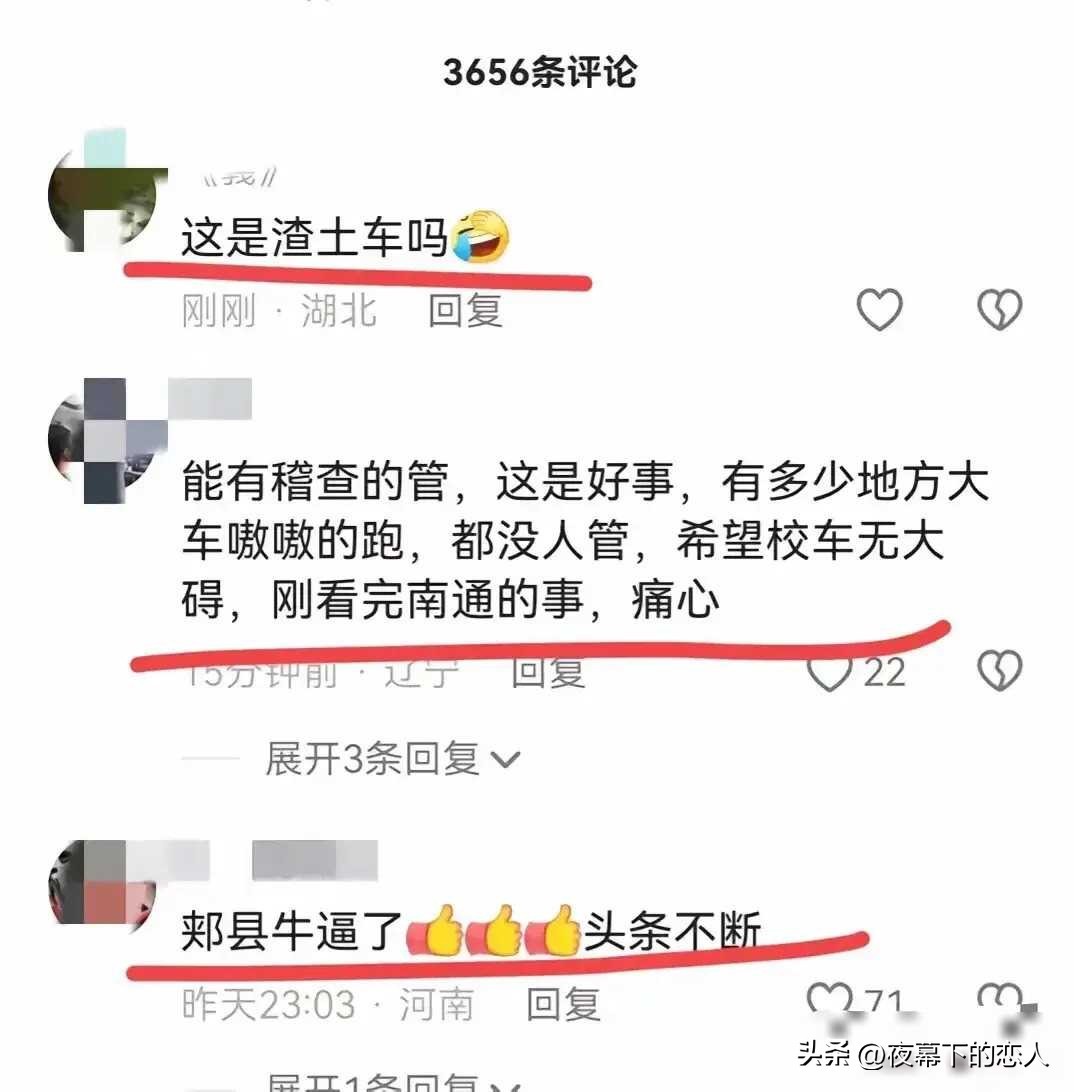The height and width of the screenshot is (1092, 1074).
Task: Reply to the comment from 辽宁
Action: (548, 673)
